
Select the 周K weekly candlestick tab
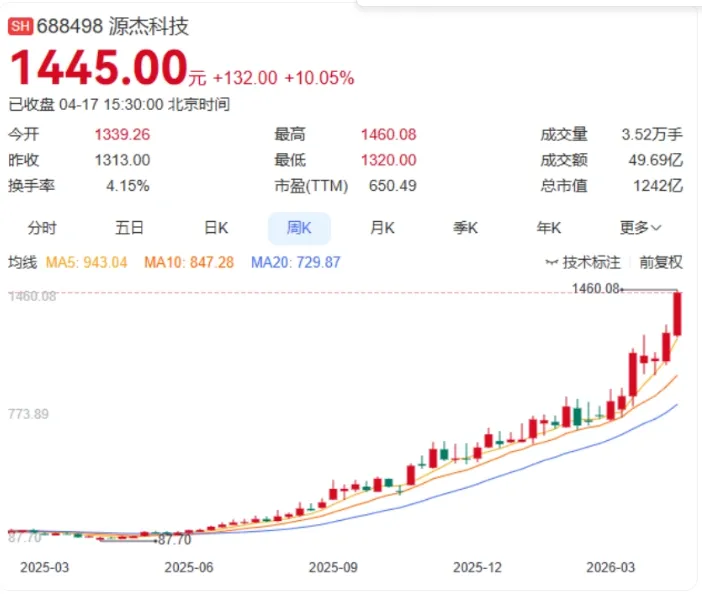(x=299, y=228)
